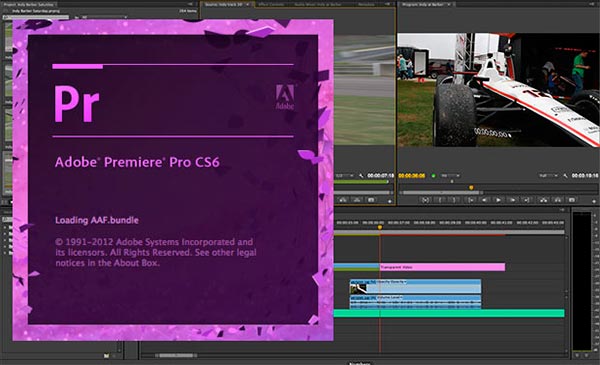Click Export Frame camera icon in Program monitor
Screen dimensions: 600x365
pos(572,200)
